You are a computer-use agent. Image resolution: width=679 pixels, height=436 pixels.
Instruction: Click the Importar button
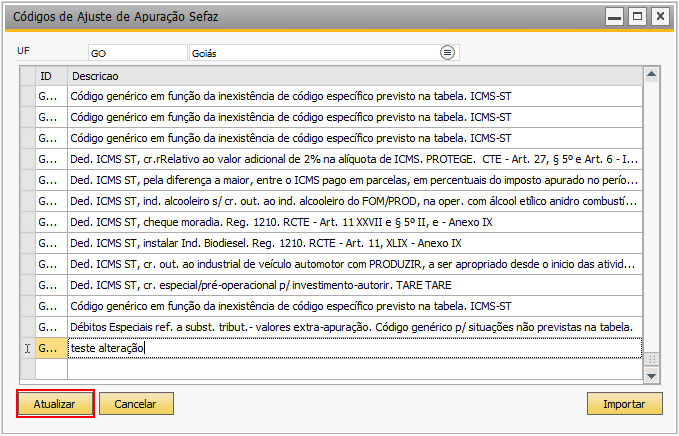[624, 404]
